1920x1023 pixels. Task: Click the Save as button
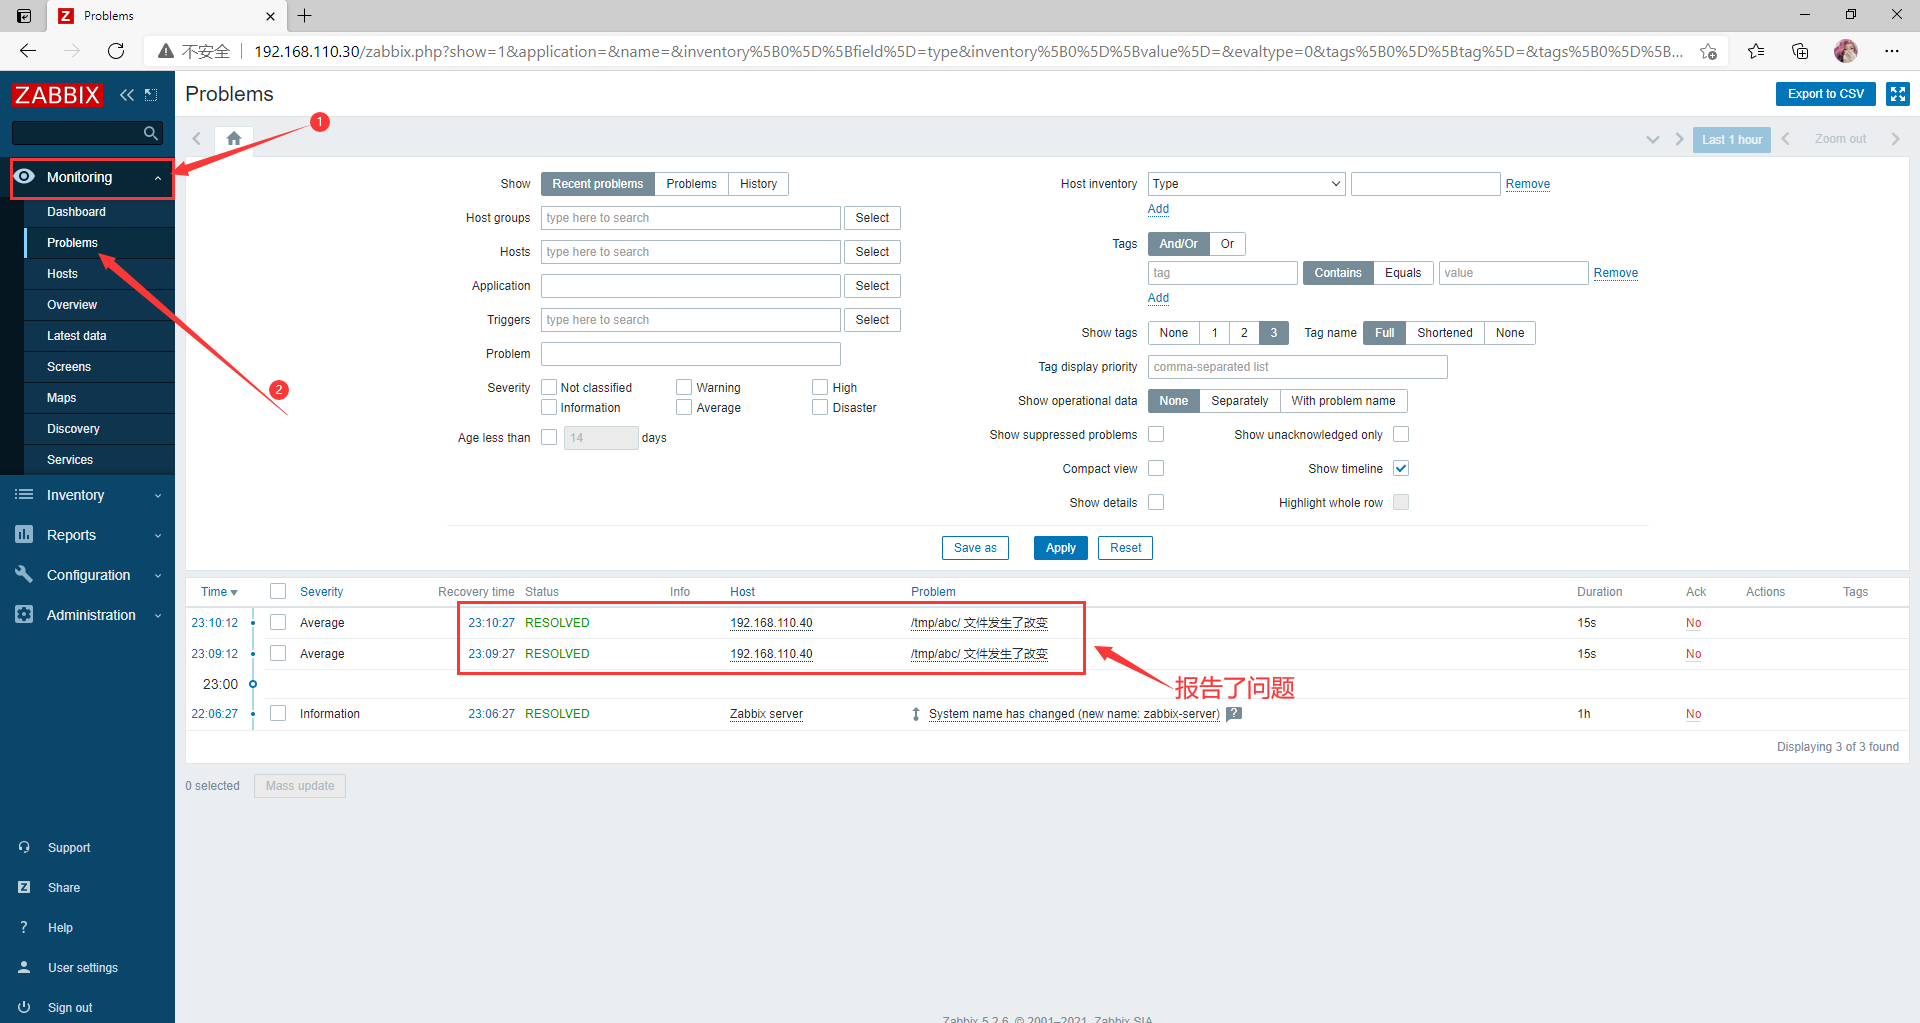(x=975, y=548)
